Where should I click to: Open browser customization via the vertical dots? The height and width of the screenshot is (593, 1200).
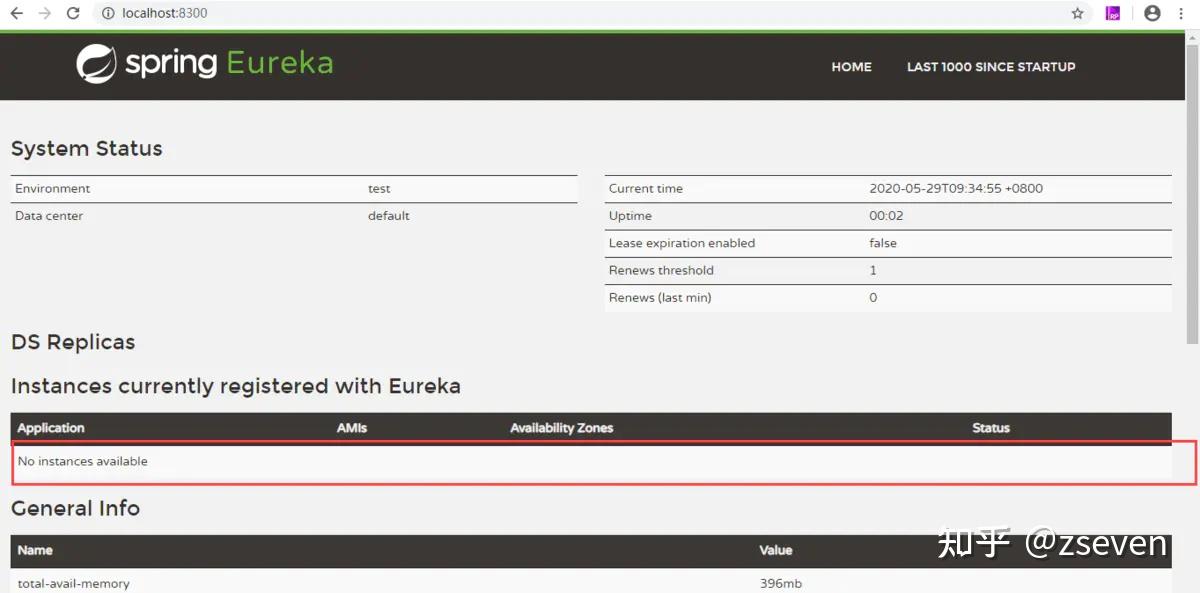[1182, 13]
